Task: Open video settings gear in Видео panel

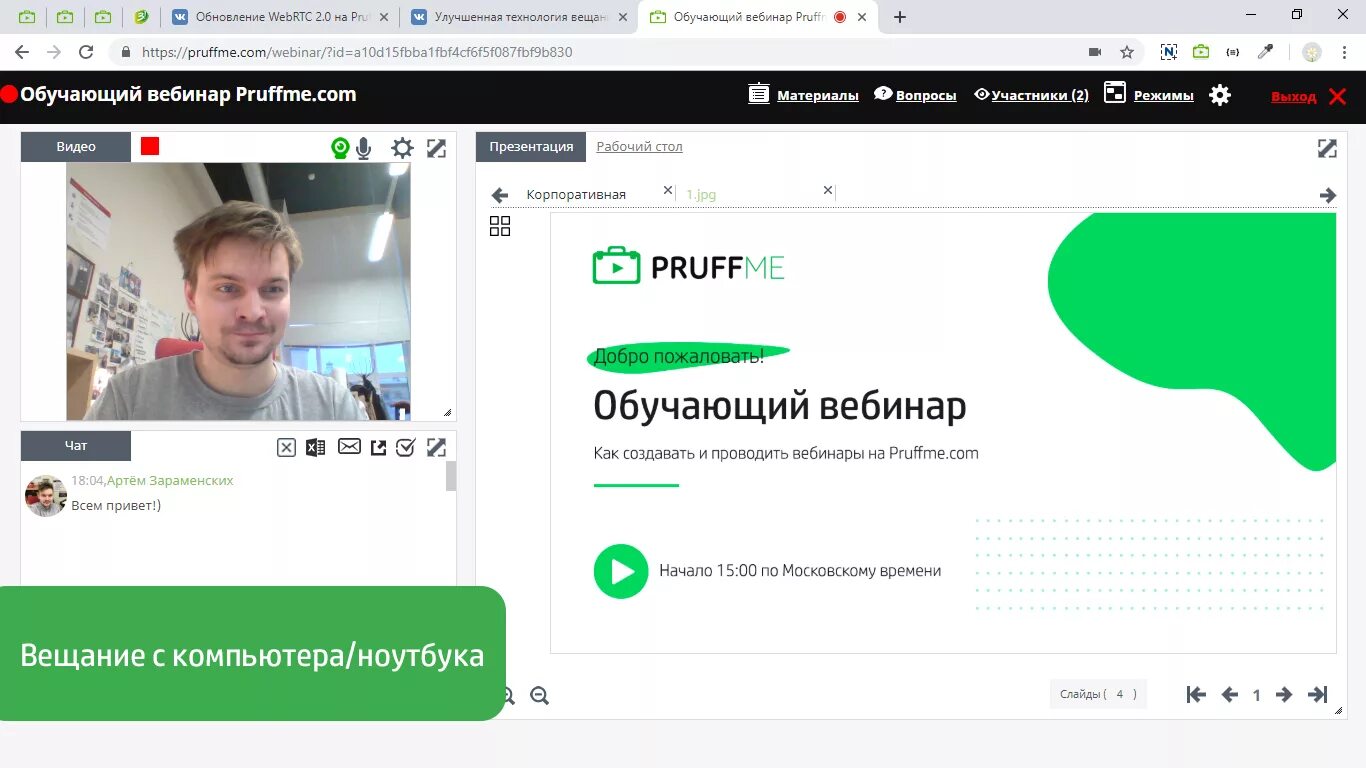Action: (402, 148)
